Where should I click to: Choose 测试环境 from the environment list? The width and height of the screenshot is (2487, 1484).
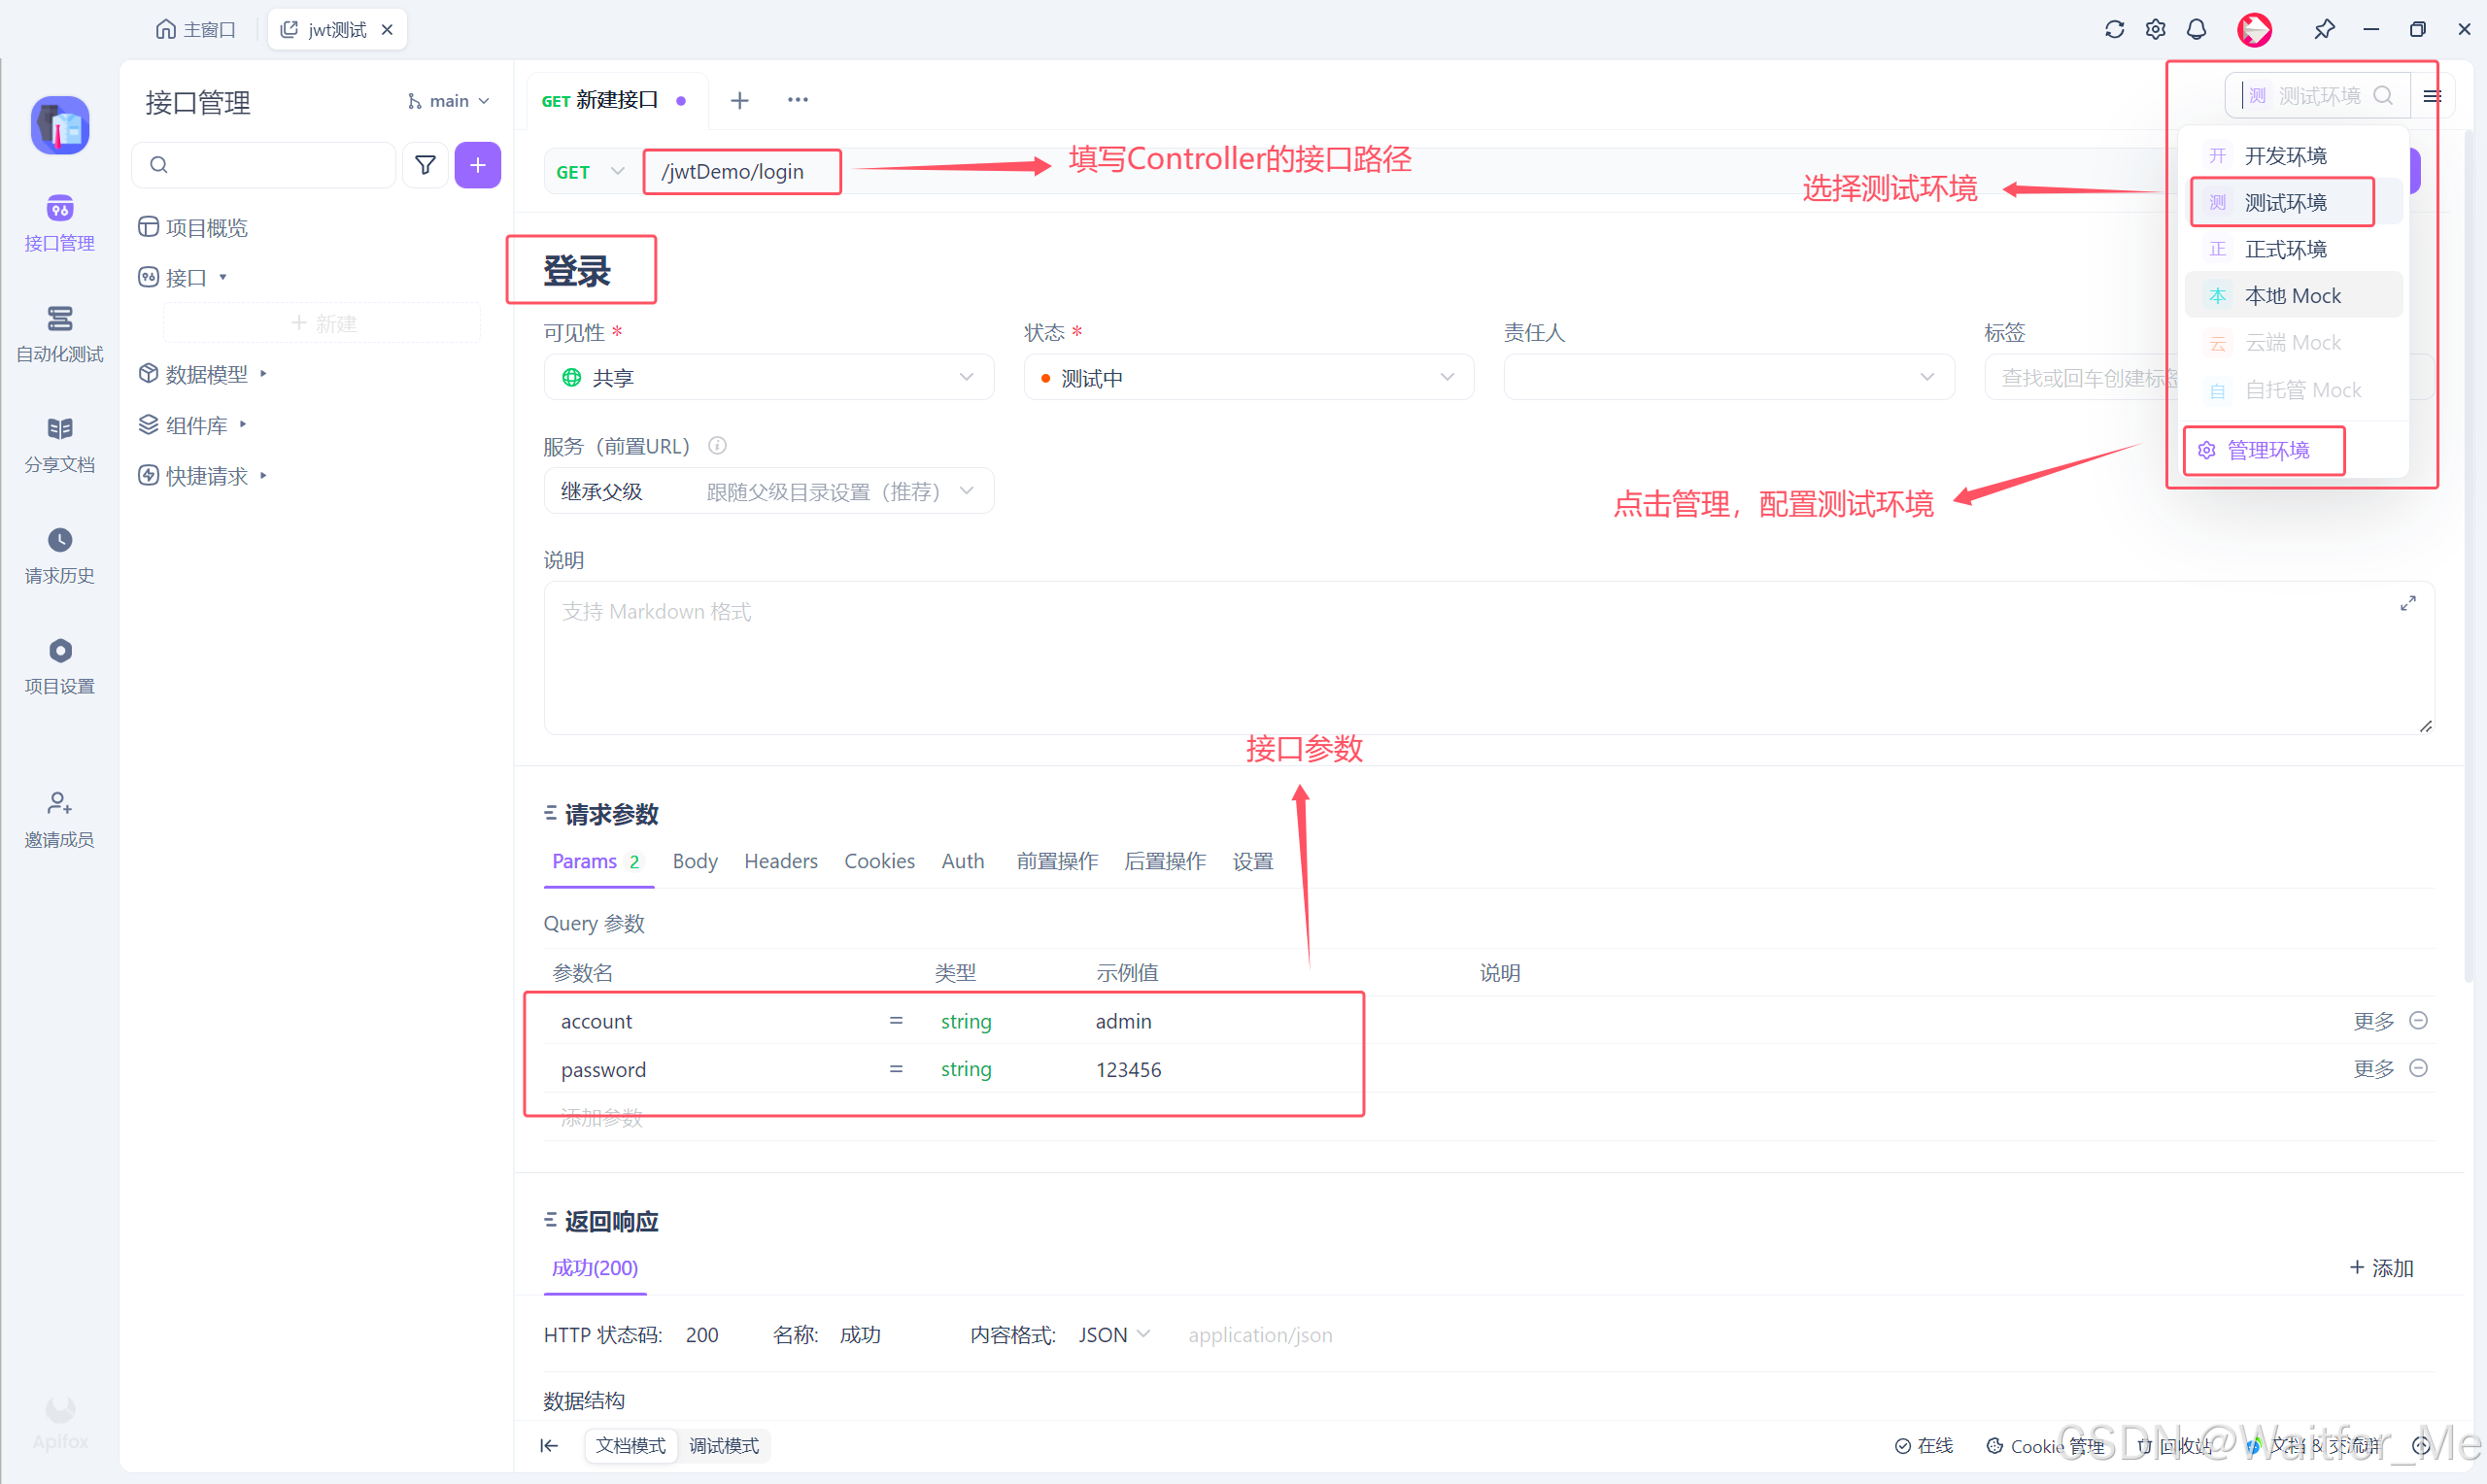(x=2294, y=203)
